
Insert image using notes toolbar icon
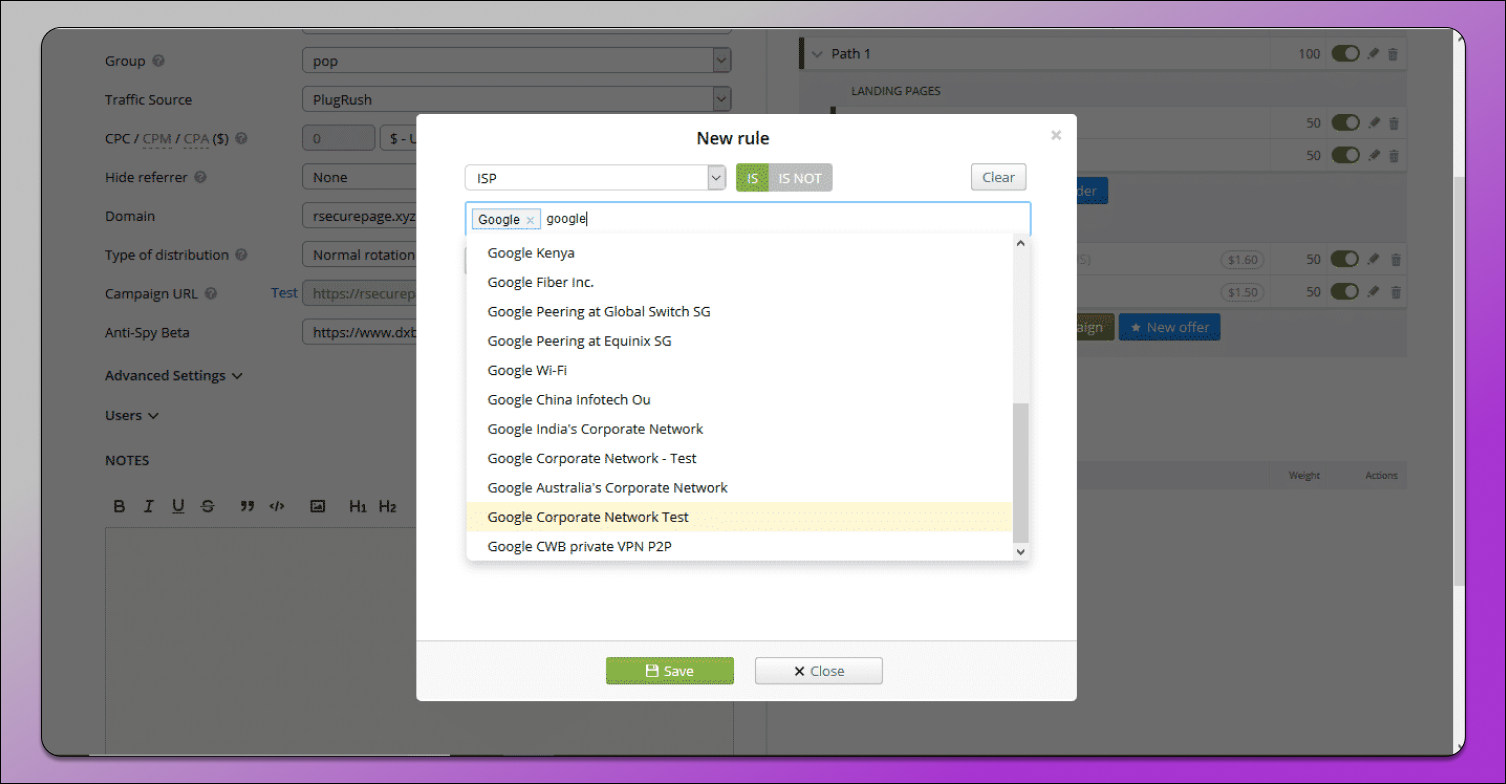point(317,507)
